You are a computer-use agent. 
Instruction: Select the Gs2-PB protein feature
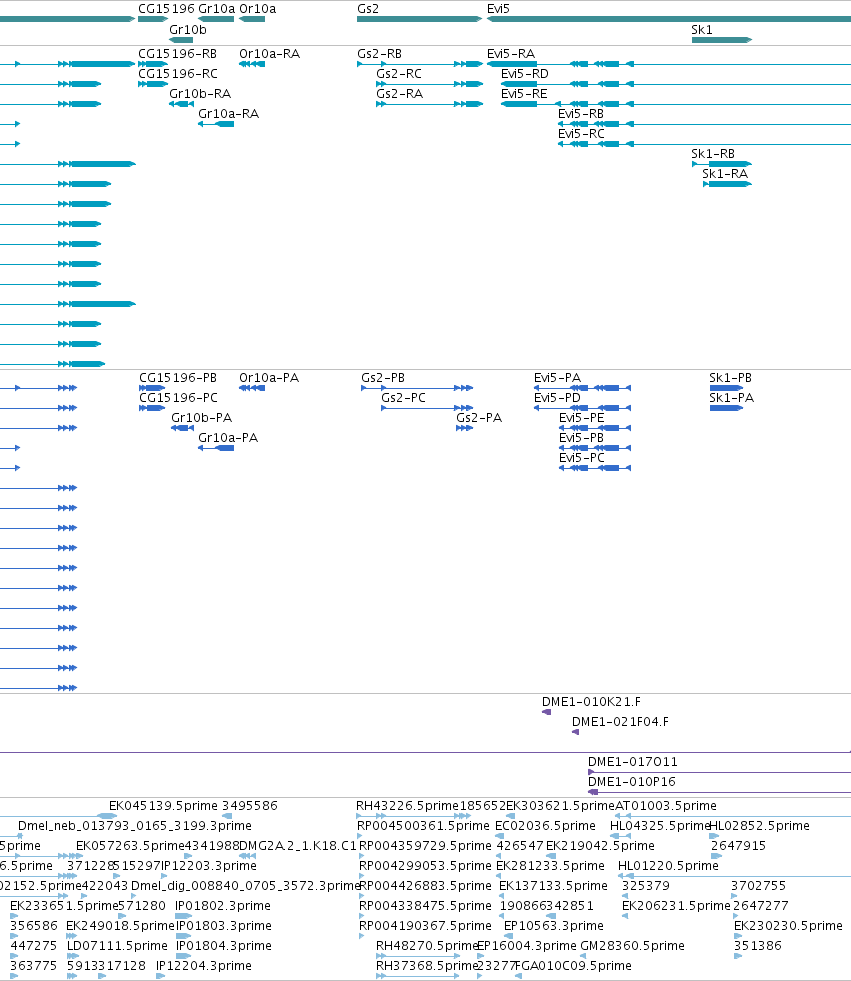(417, 388)
